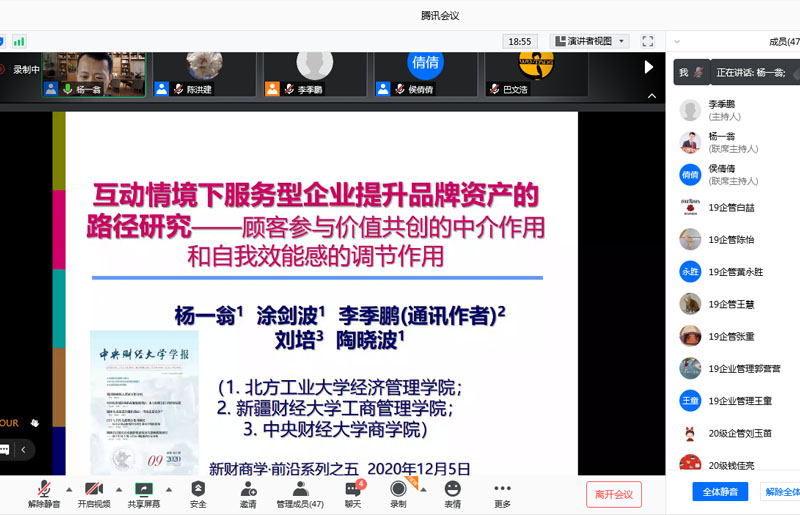Click the red 离开会议 button
The image size is (800, 515).
coord(613,494)
